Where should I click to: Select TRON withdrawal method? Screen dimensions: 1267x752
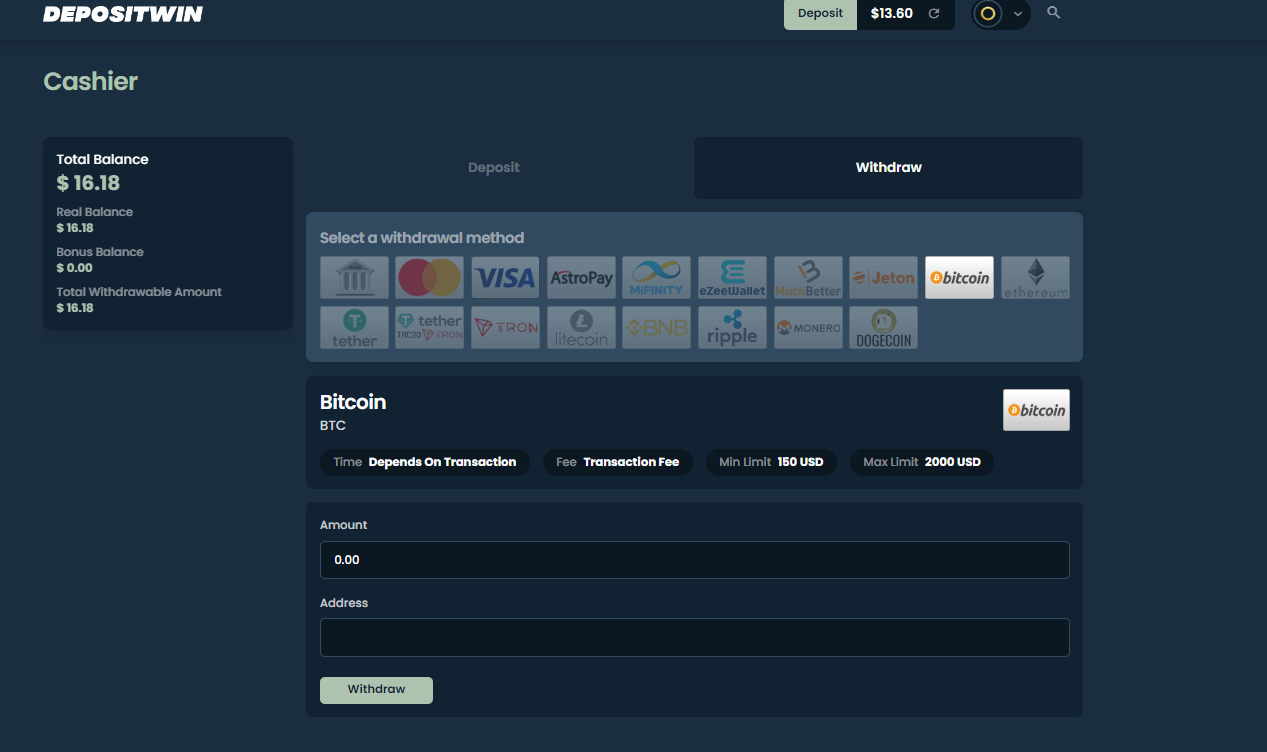(x=505, y=328)
